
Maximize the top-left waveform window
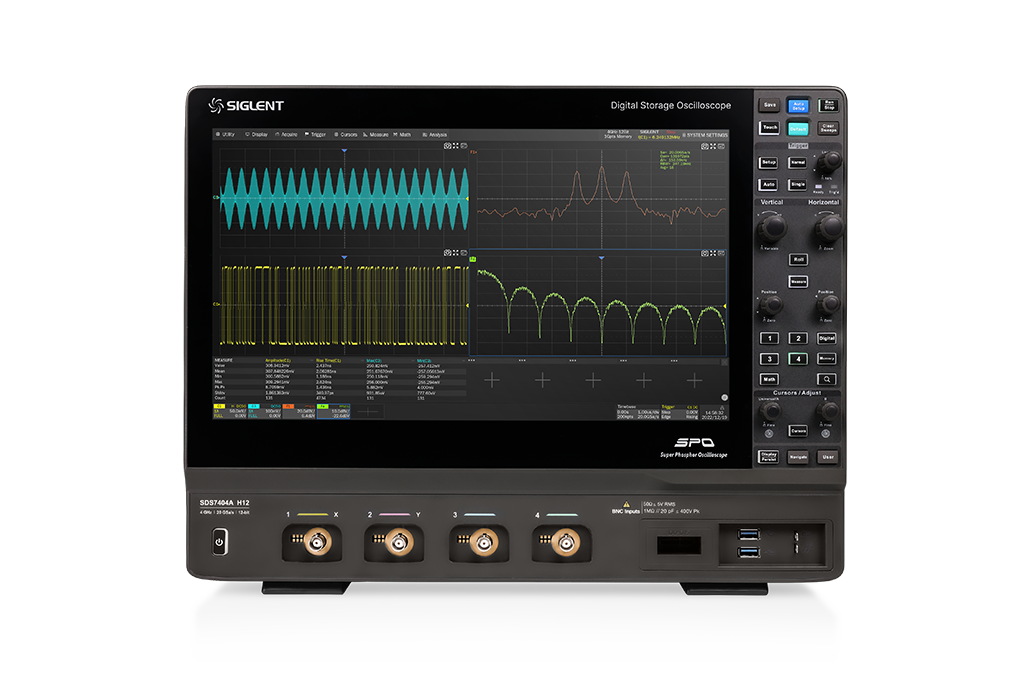(x=456, y=146)
